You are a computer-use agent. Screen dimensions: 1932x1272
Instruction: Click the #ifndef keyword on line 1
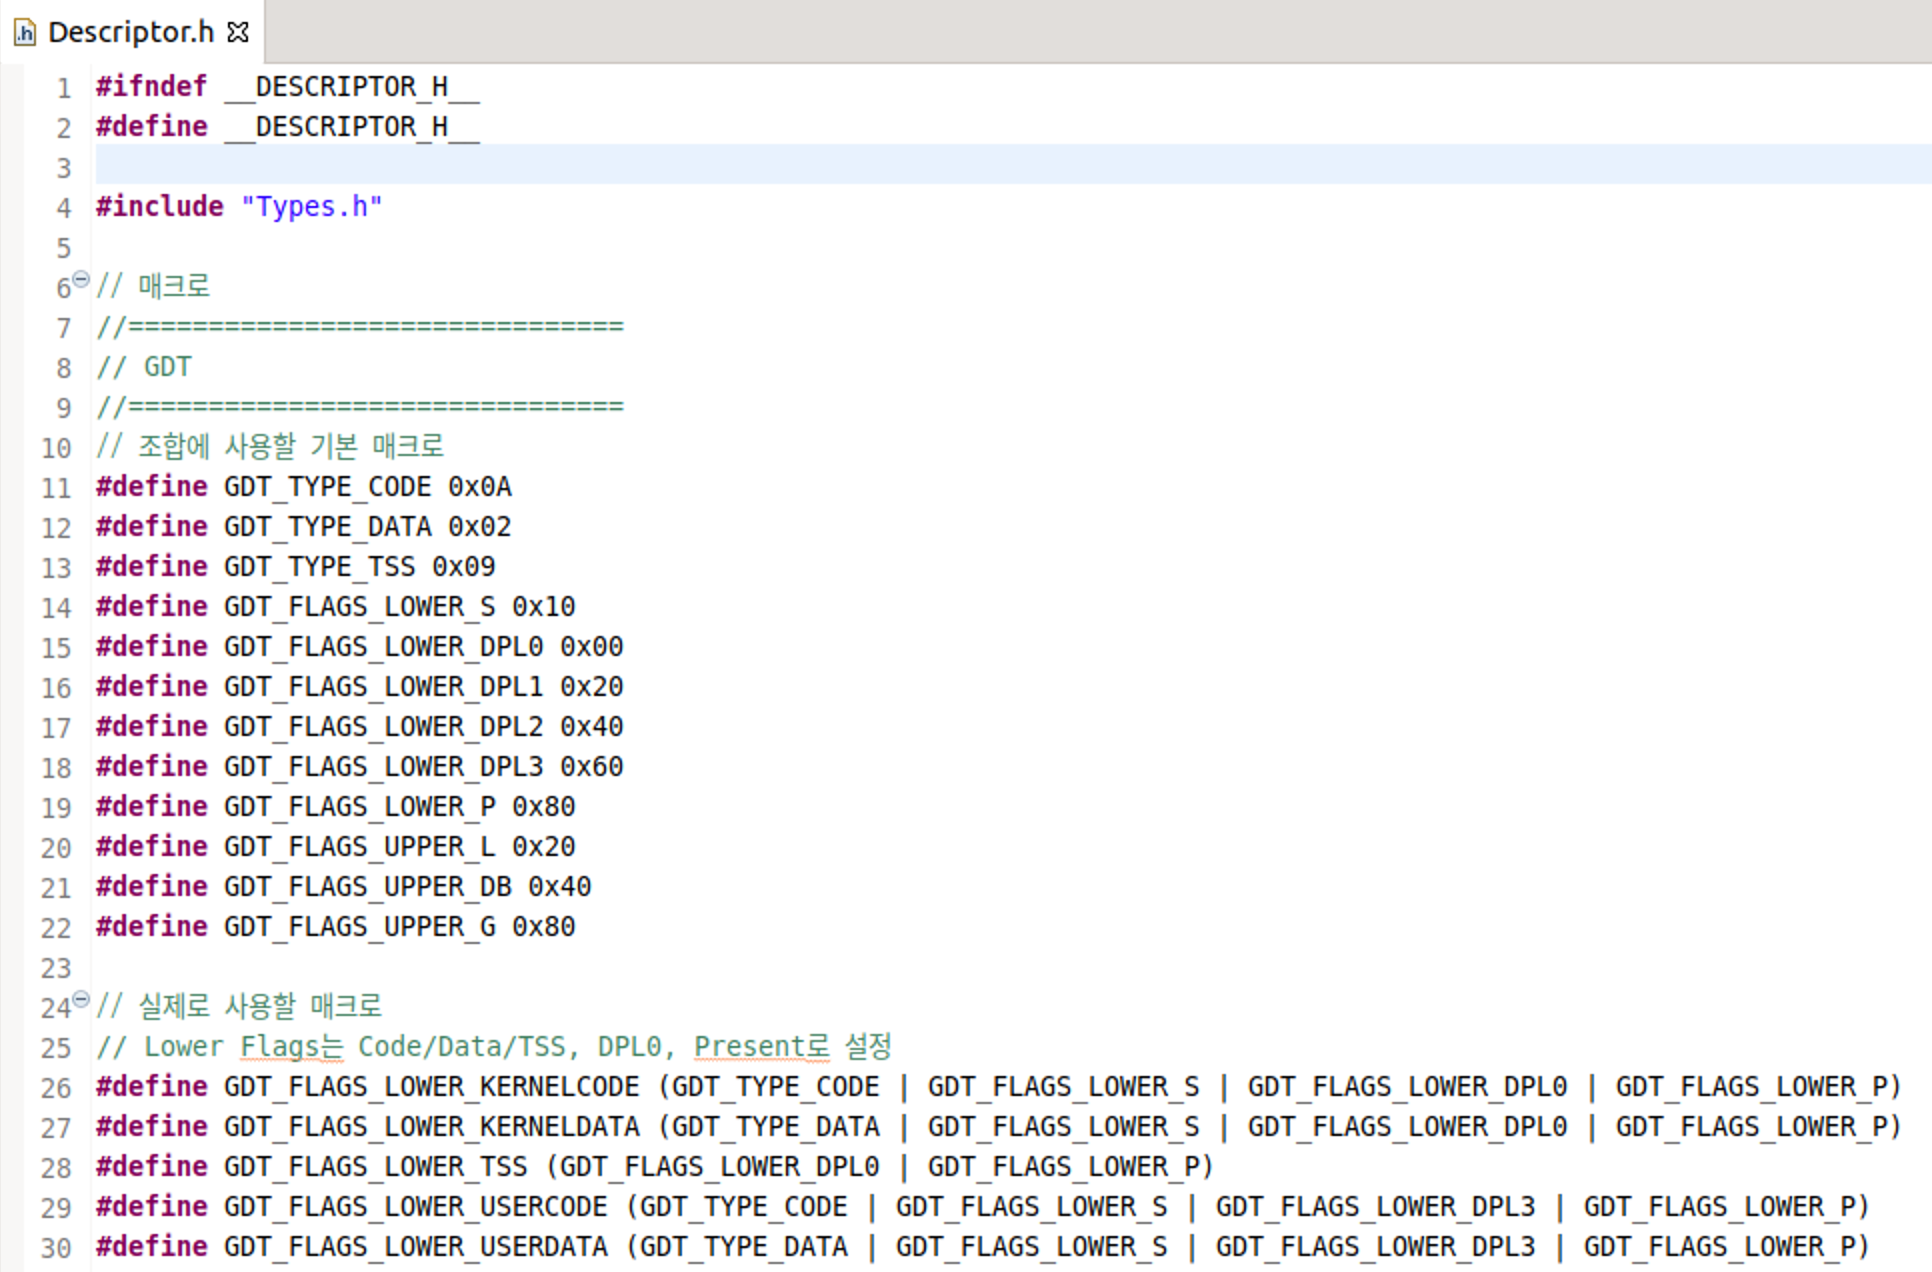[151, 87]
